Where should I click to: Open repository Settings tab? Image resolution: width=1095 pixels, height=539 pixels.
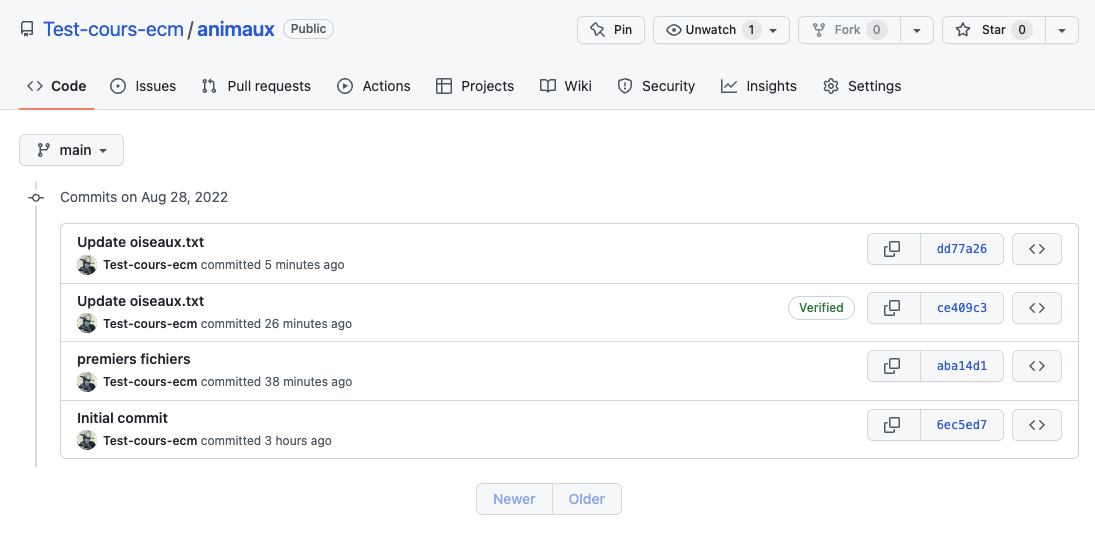tap(862, 86)
